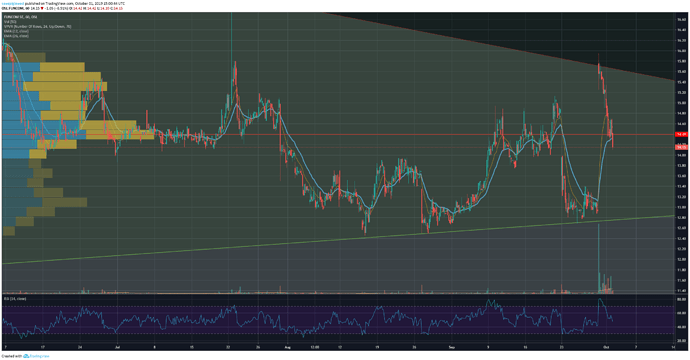This screenshot has height=360, width=690.
Task: Click the Jul label on time axis
Action: pyautogui.click(x=117, y=347)
